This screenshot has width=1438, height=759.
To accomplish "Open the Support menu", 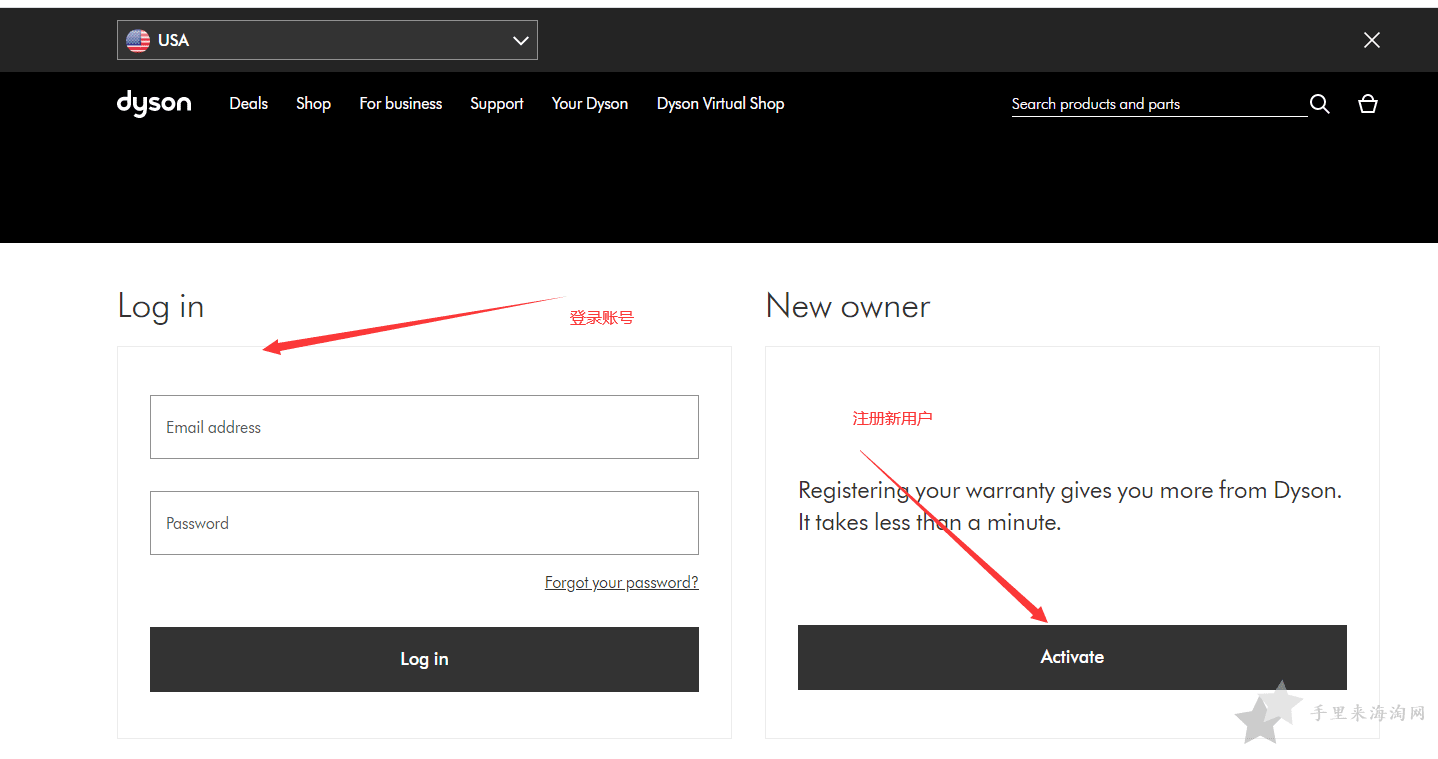I will pos(497,104).
